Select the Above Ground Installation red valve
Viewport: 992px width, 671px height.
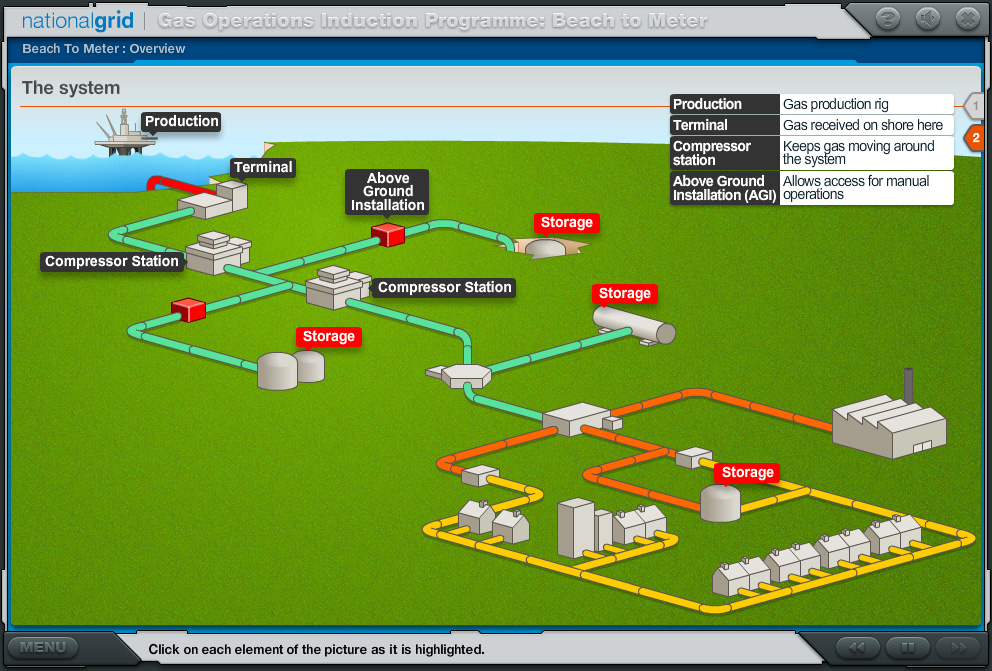pos(388,234)
